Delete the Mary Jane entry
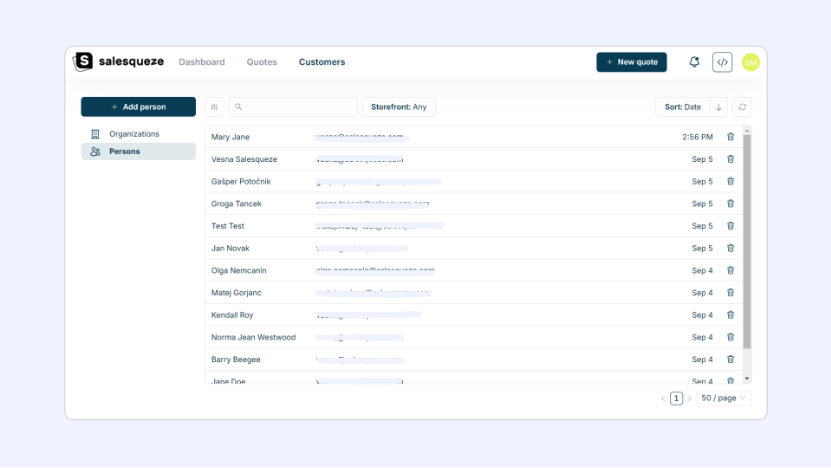The width and height of the screenshot is (831, 468). (x=730, y=137)
